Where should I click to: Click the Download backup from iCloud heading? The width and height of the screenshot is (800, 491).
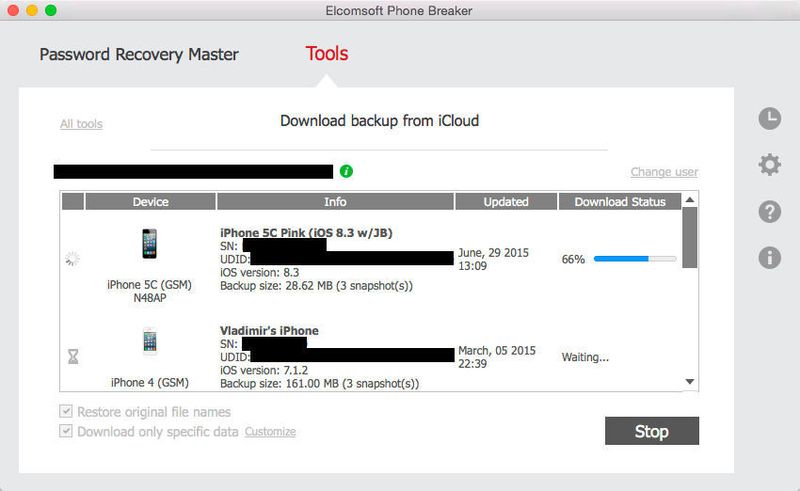click(x=380, y=121)
